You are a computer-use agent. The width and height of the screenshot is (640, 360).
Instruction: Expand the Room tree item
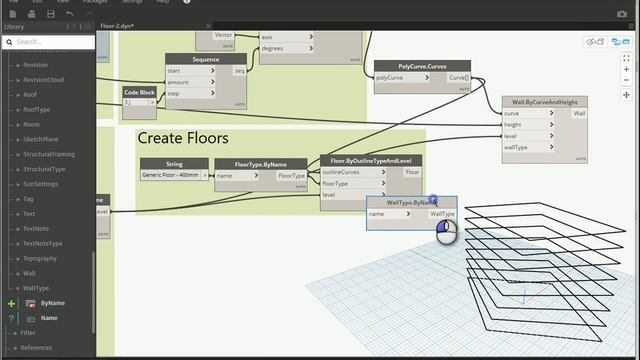pos(18,125)
